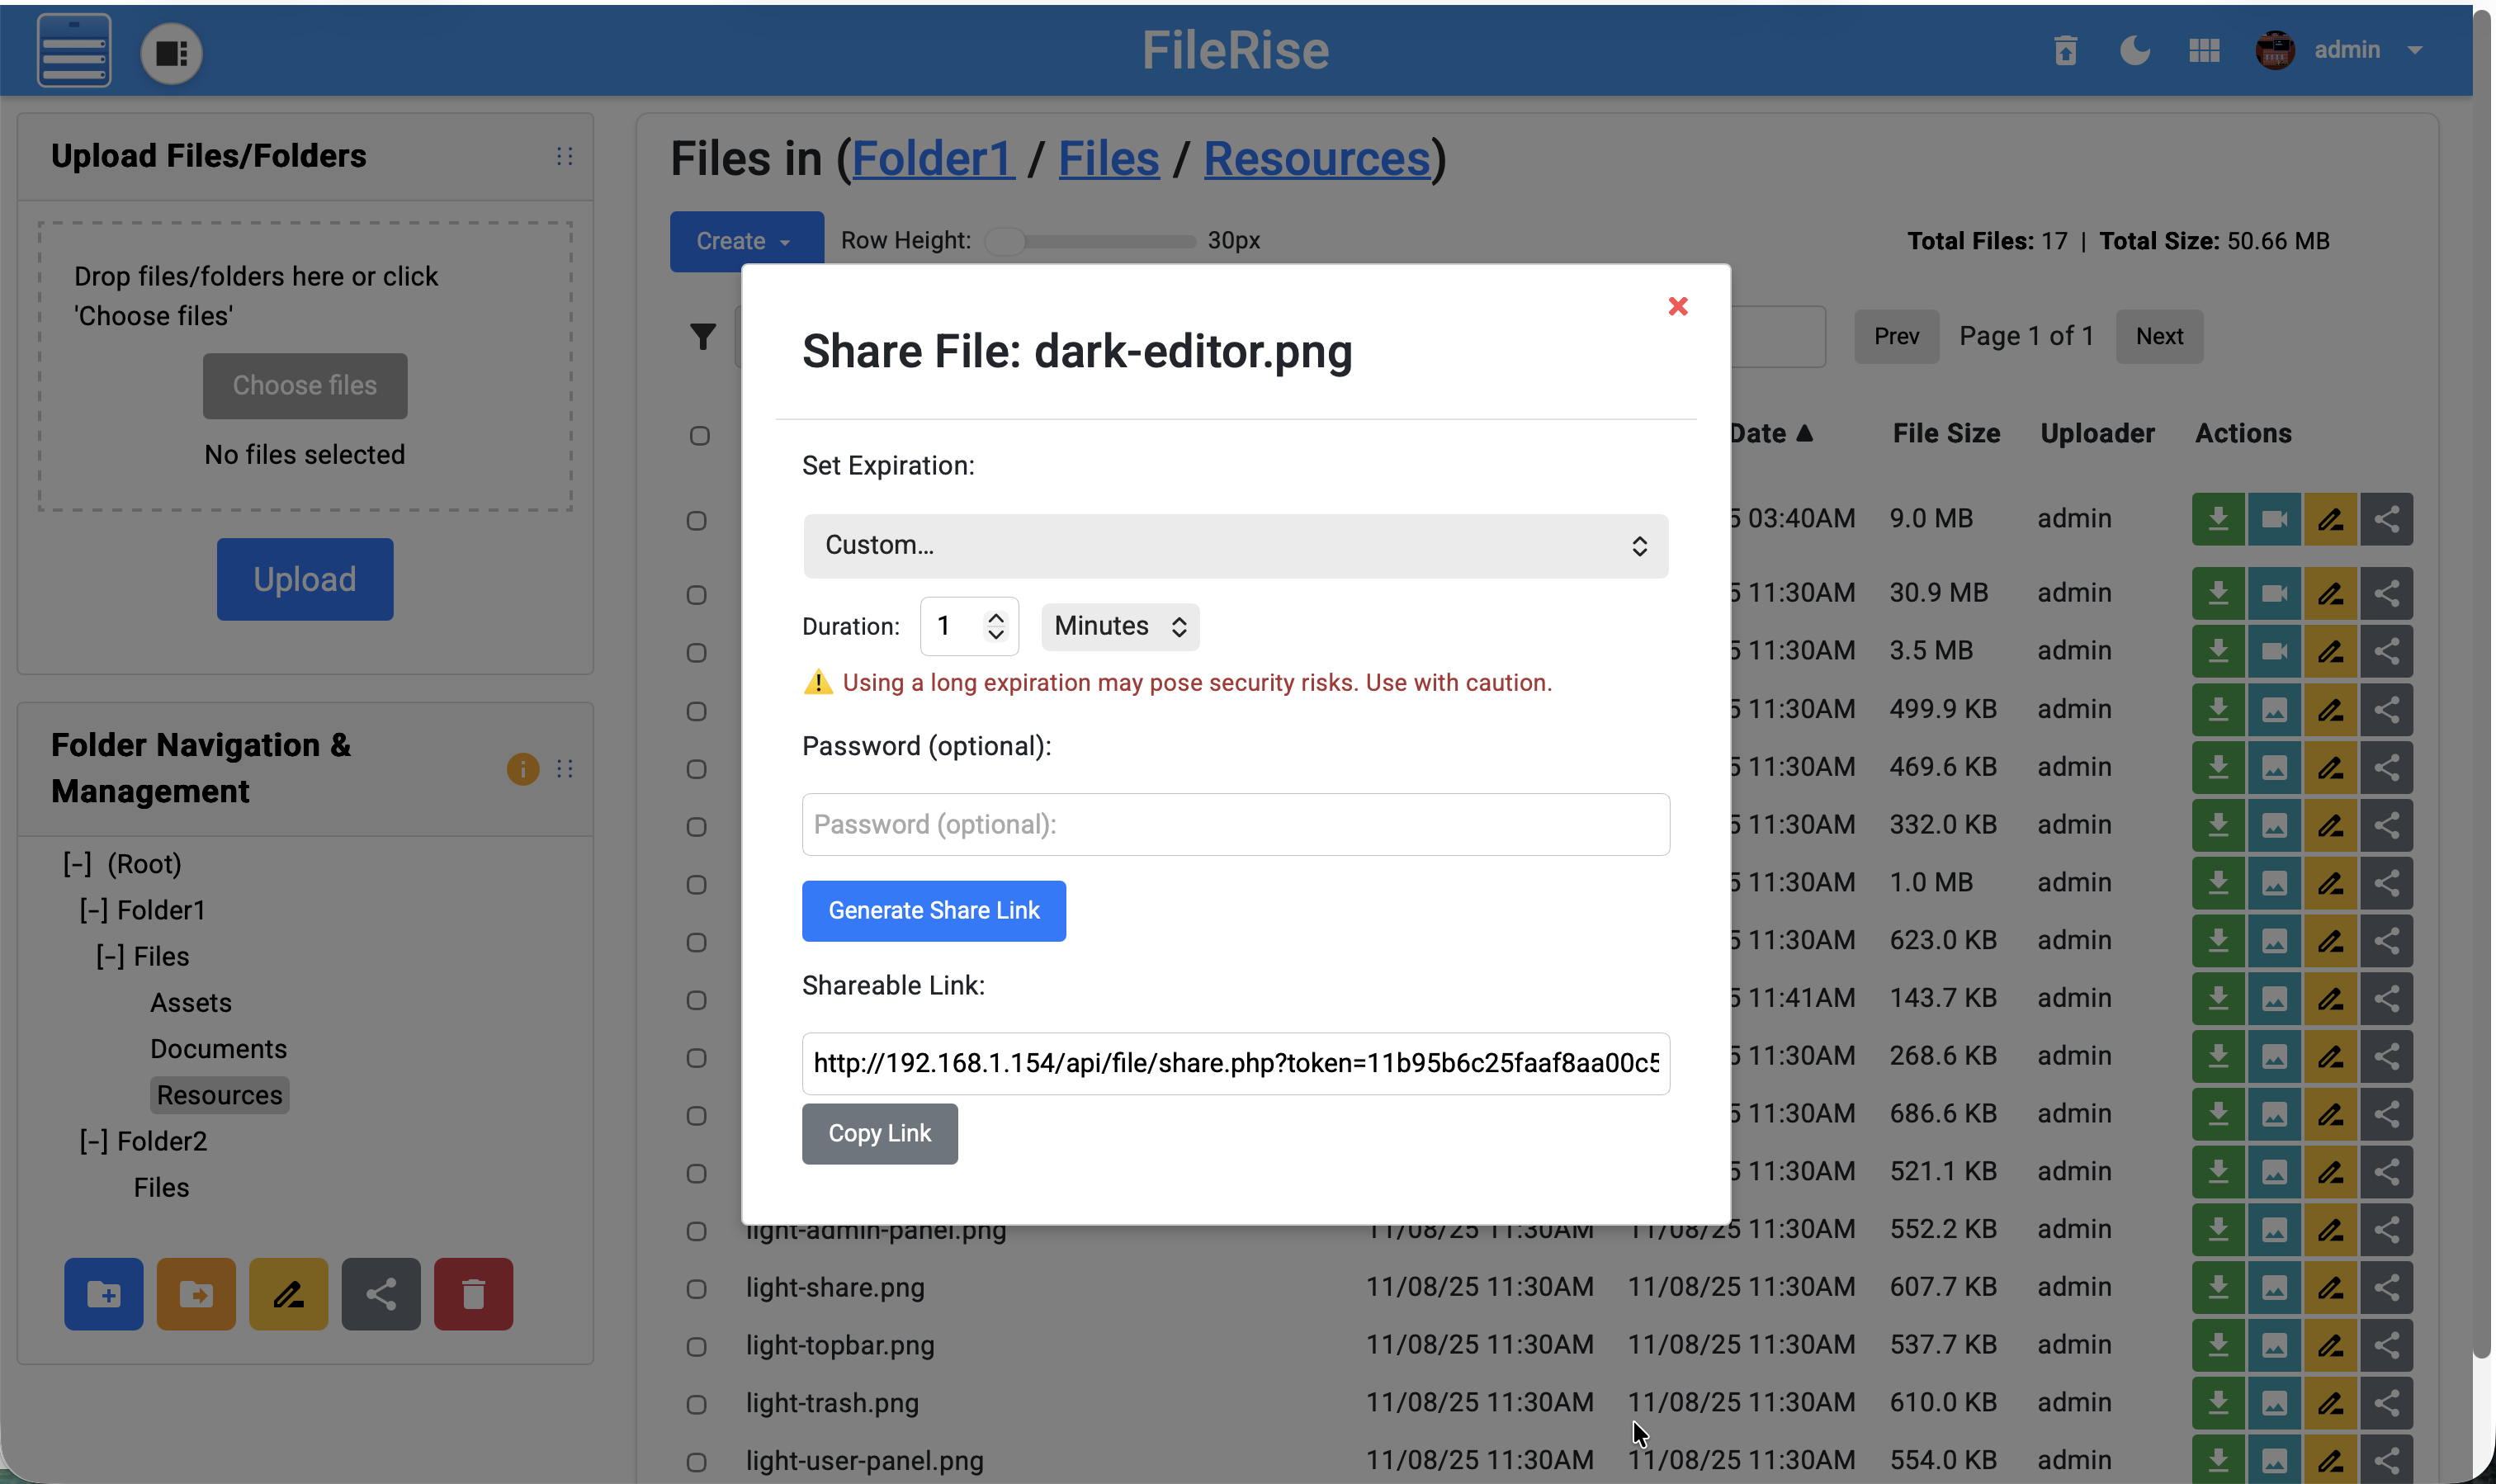Select Documents folder in the tree
The image size is (2496, 1484).
[218, 1049]
